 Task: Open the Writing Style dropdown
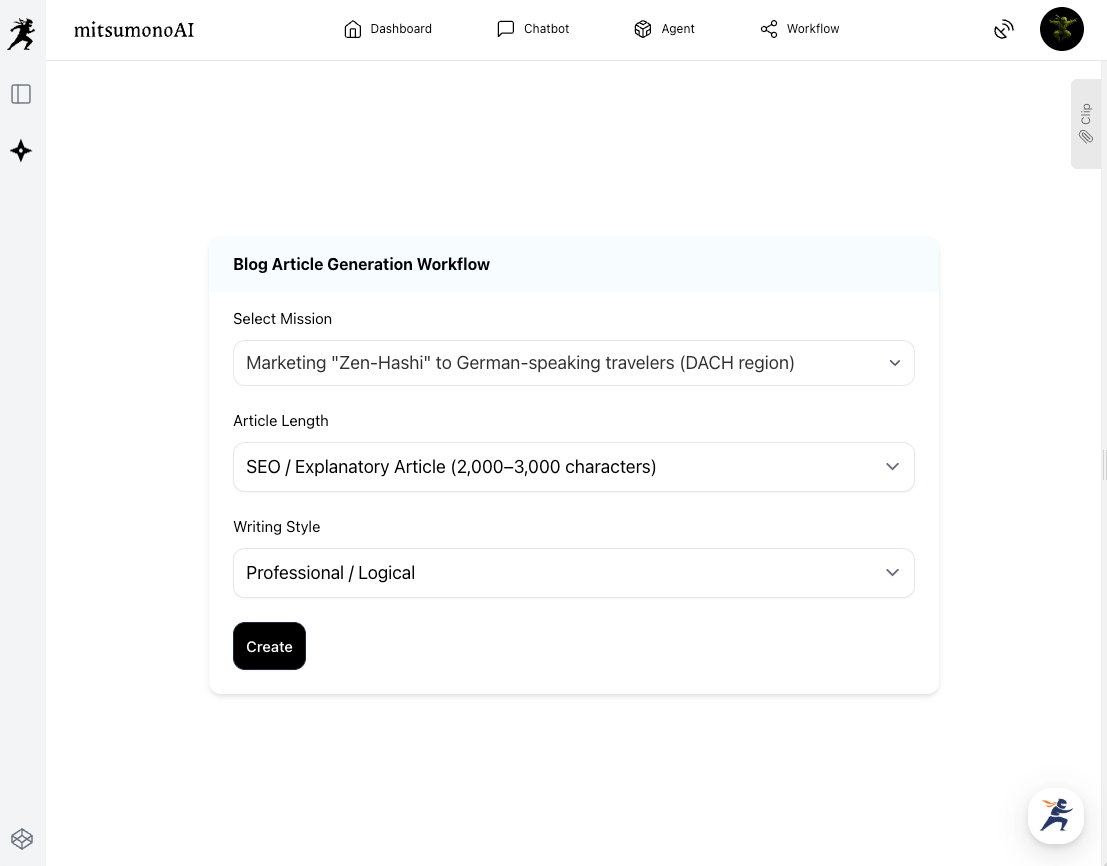[x=573, y=573]
